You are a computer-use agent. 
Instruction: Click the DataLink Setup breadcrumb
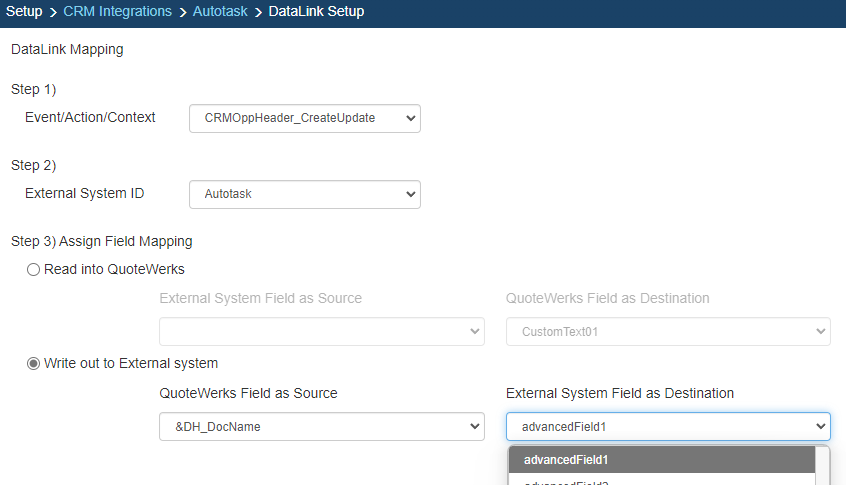pyautogui.click(x=316, y=11)
